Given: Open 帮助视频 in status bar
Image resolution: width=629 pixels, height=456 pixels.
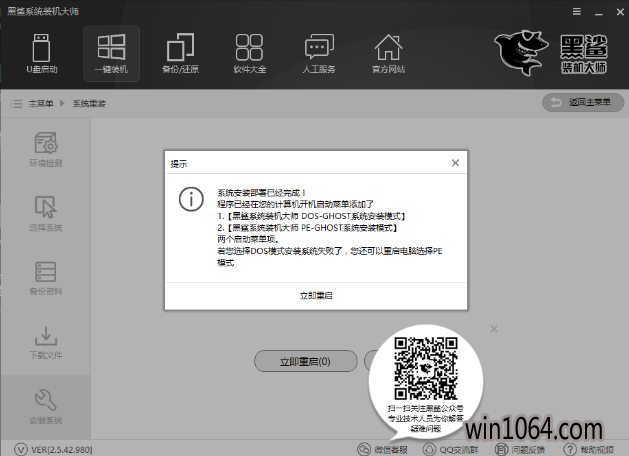Looking at the screenshot, I should coord(589,450).
